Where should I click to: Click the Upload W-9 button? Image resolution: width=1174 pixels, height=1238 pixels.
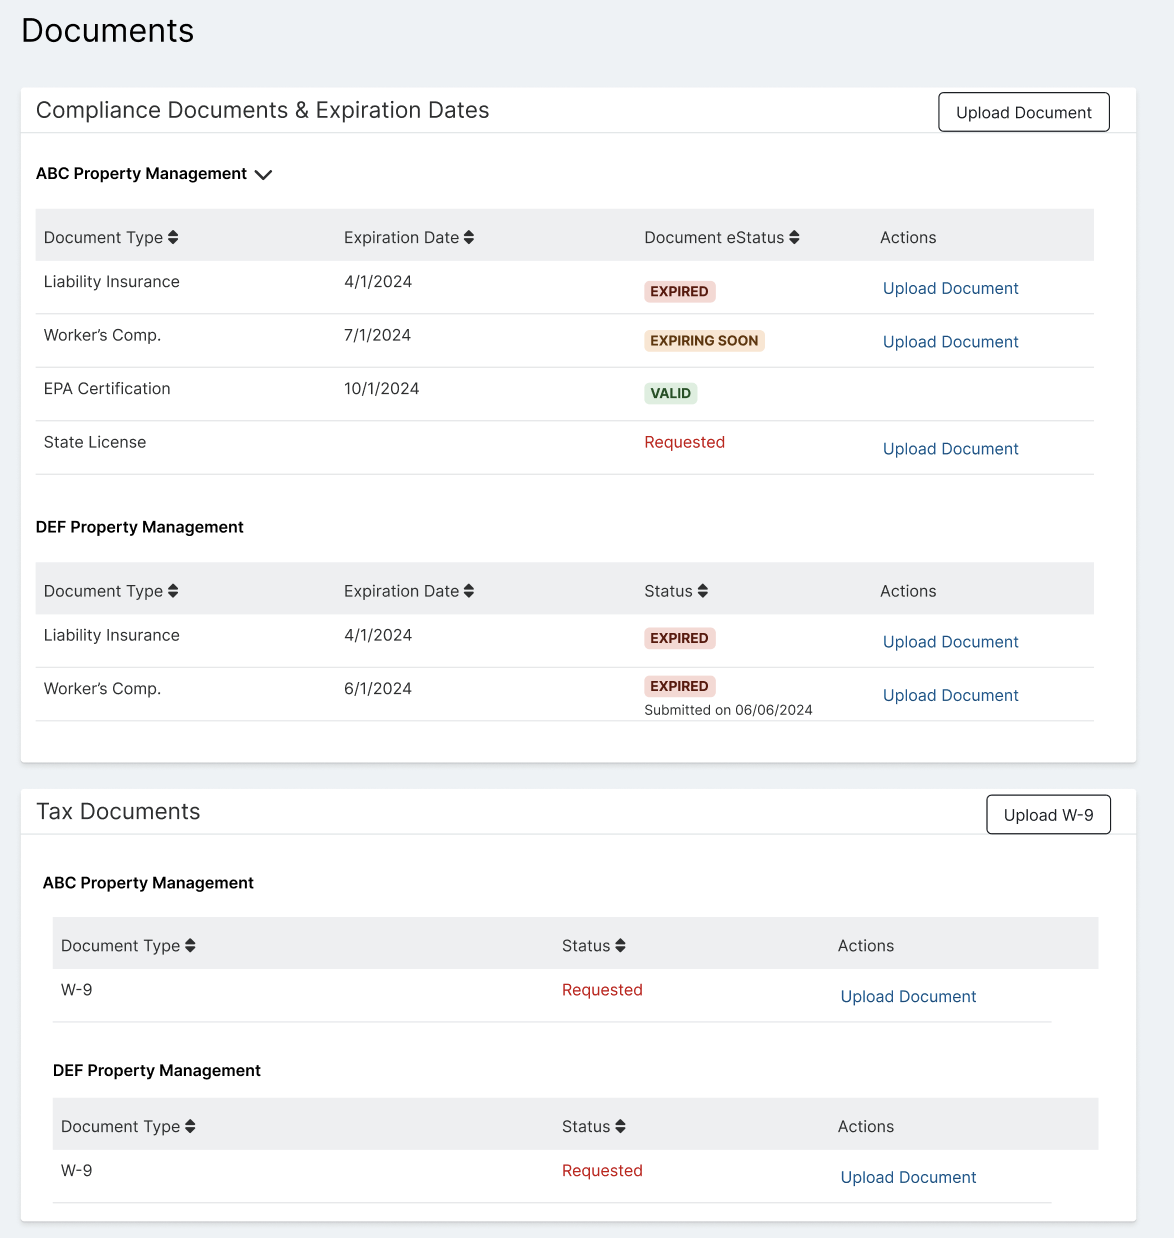1048,815
